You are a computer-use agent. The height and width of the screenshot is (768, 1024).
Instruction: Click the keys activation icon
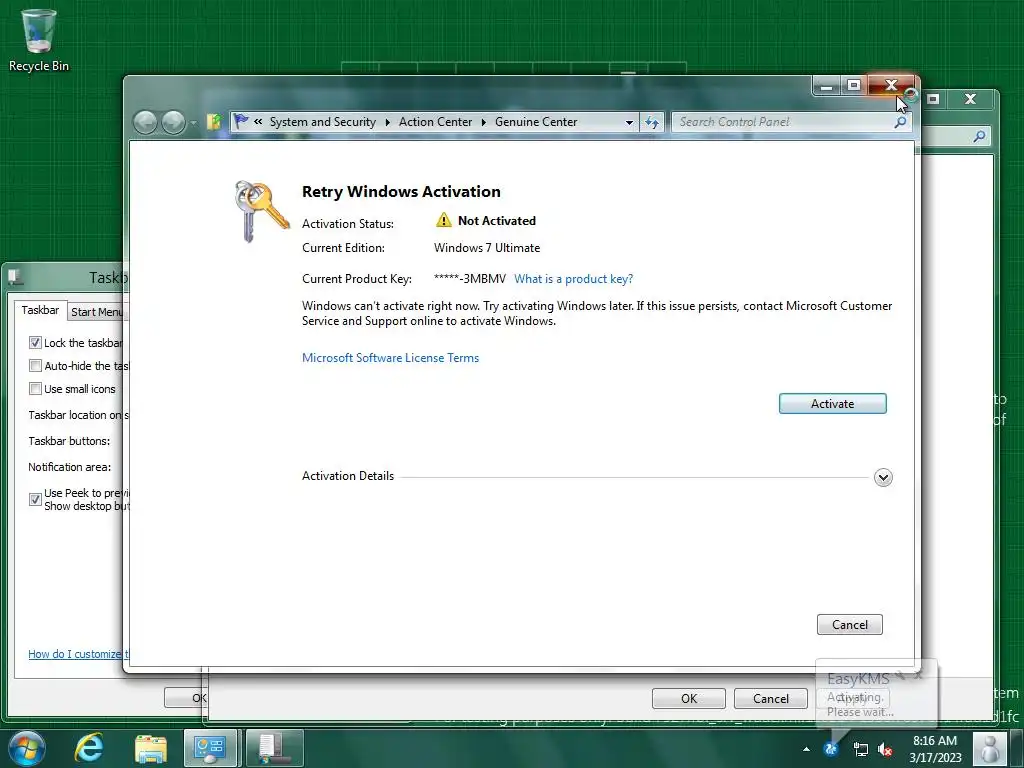(x=261, y=211)
